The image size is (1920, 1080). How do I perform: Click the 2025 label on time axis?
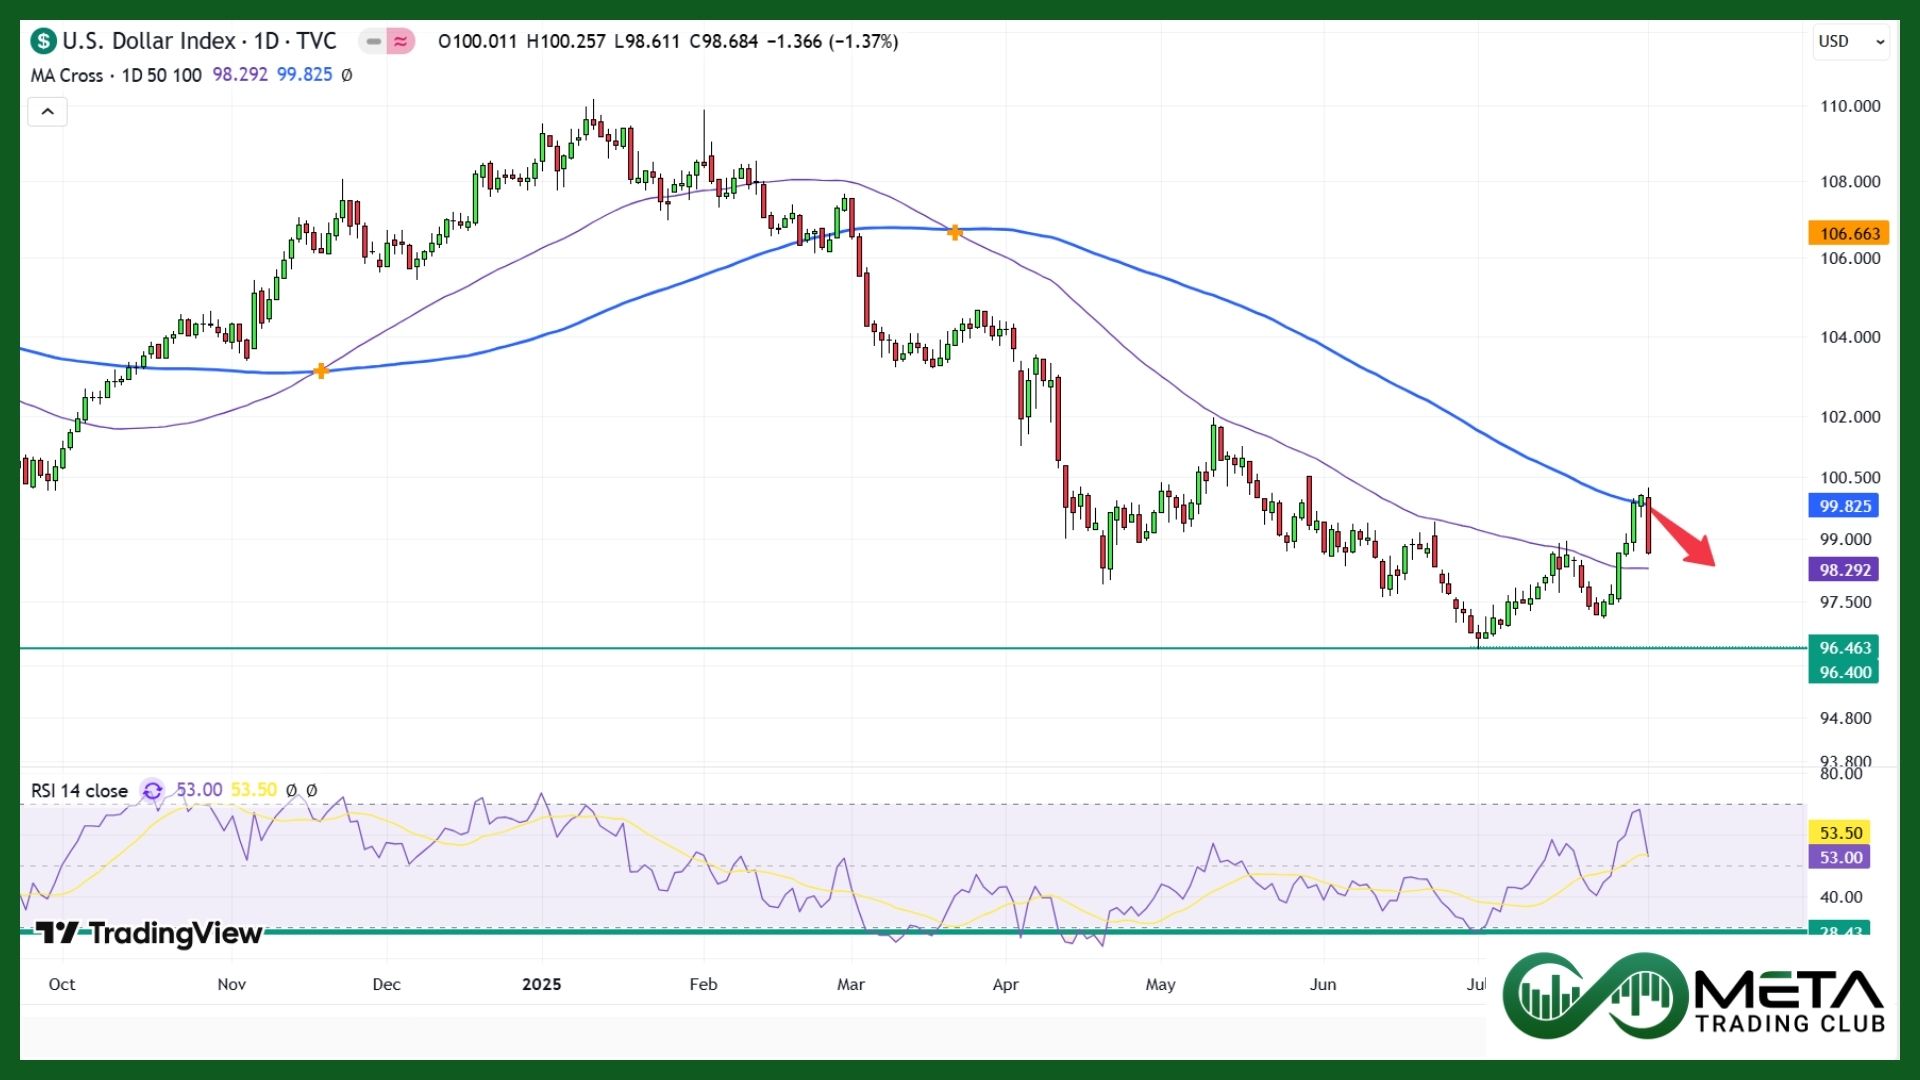click(541, 984)
